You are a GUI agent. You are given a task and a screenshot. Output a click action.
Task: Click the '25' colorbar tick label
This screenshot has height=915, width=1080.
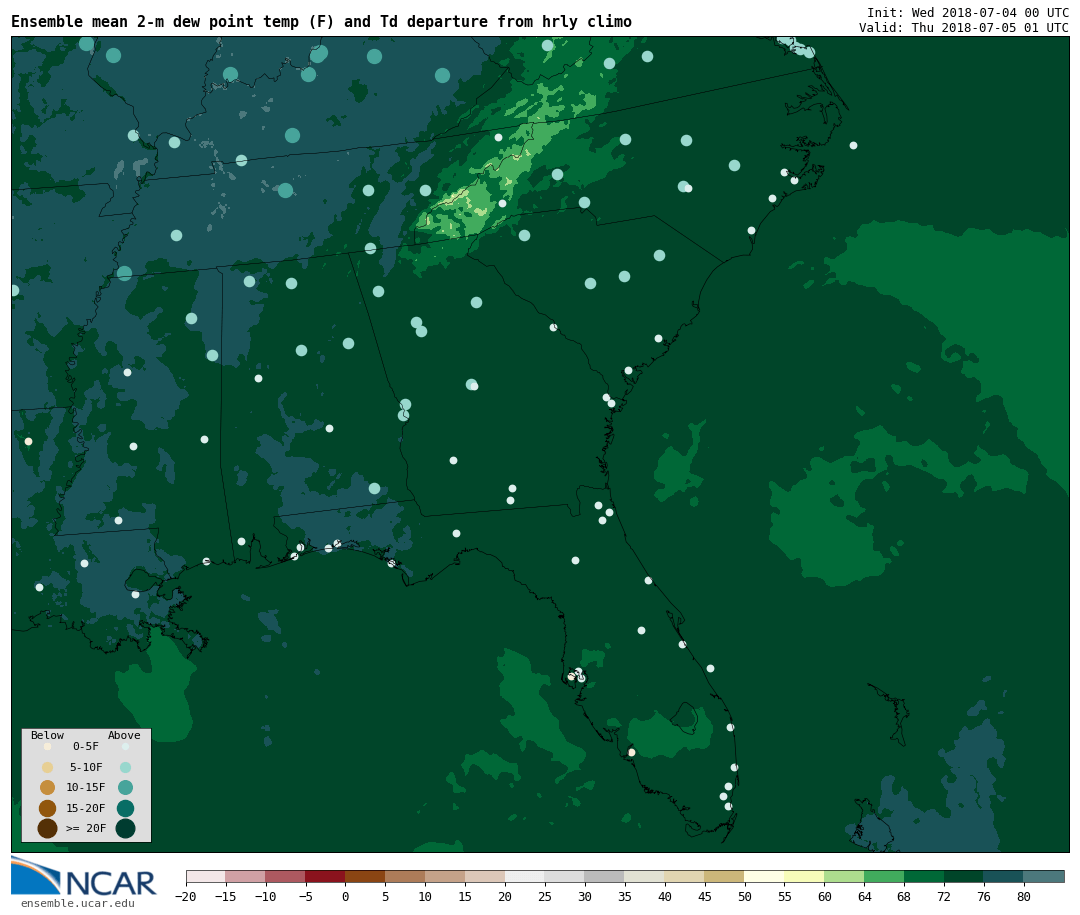(x=545, y=896)
